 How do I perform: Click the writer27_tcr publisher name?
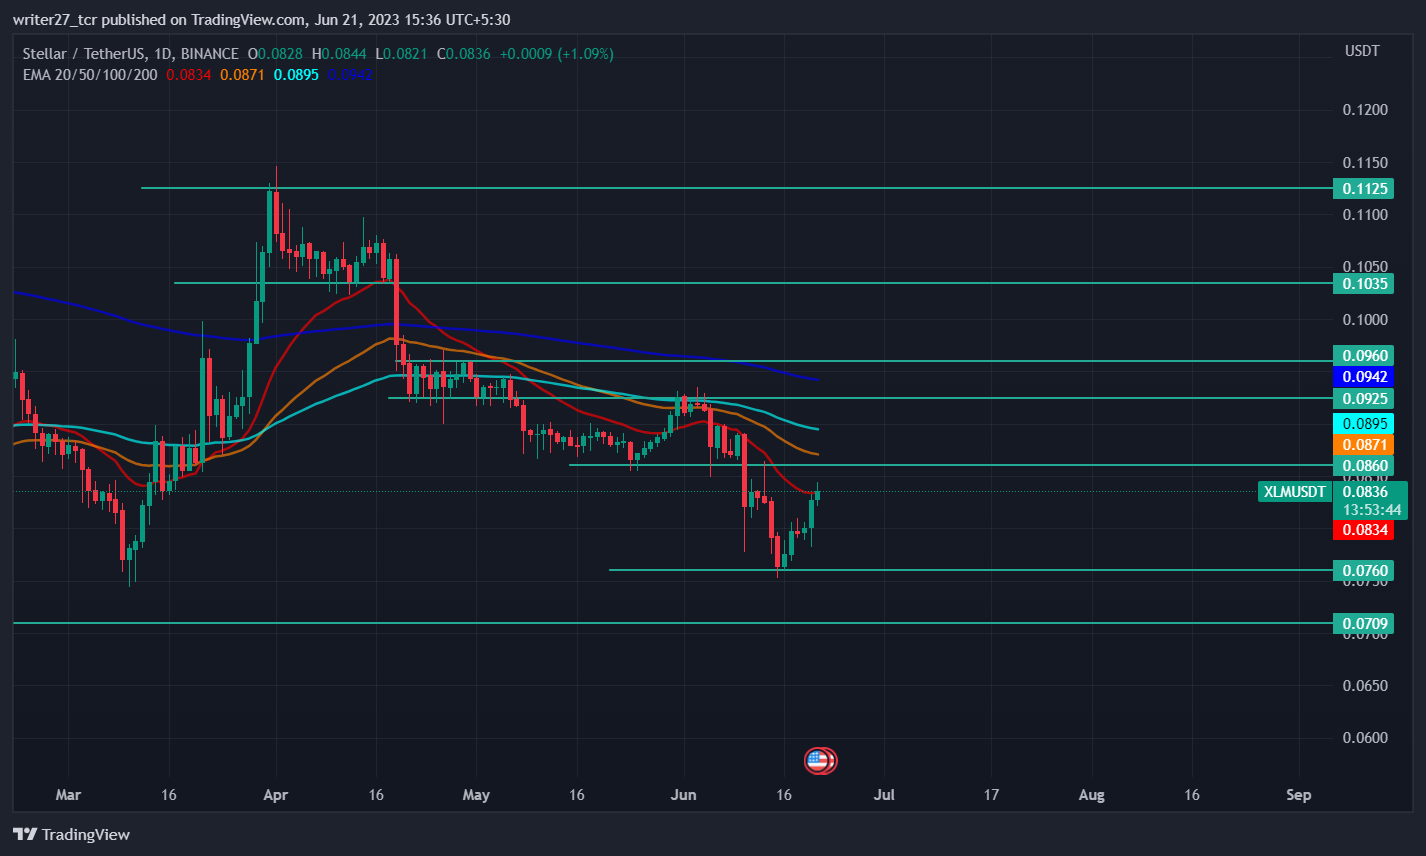pyautogui.click(x=55, y=20)
